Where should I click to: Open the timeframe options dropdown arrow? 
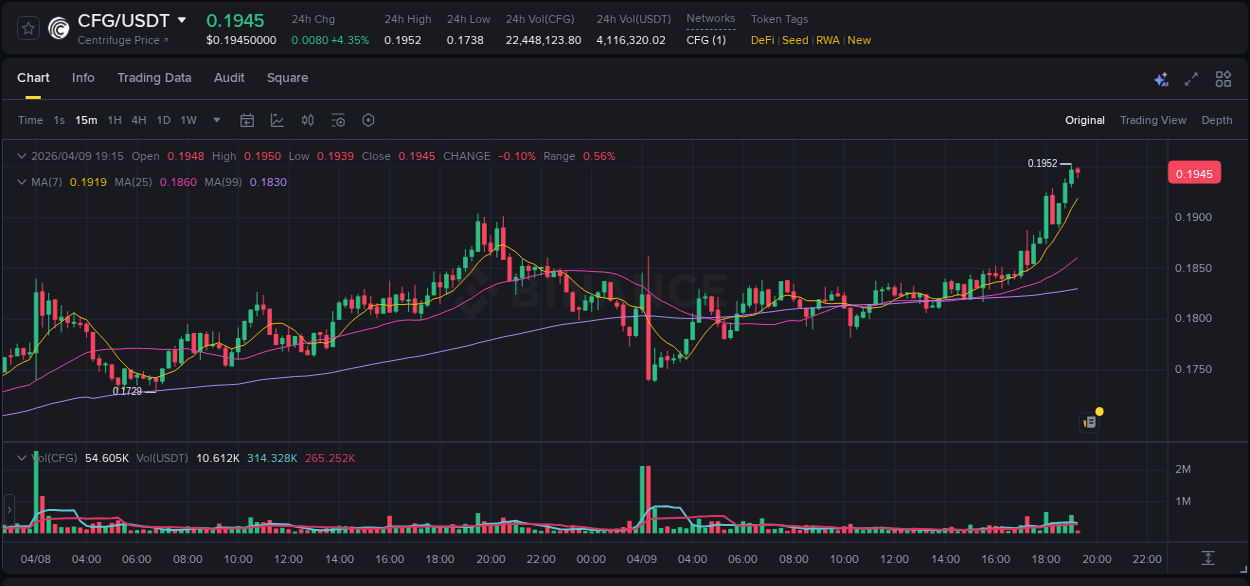tap(215, 120)
